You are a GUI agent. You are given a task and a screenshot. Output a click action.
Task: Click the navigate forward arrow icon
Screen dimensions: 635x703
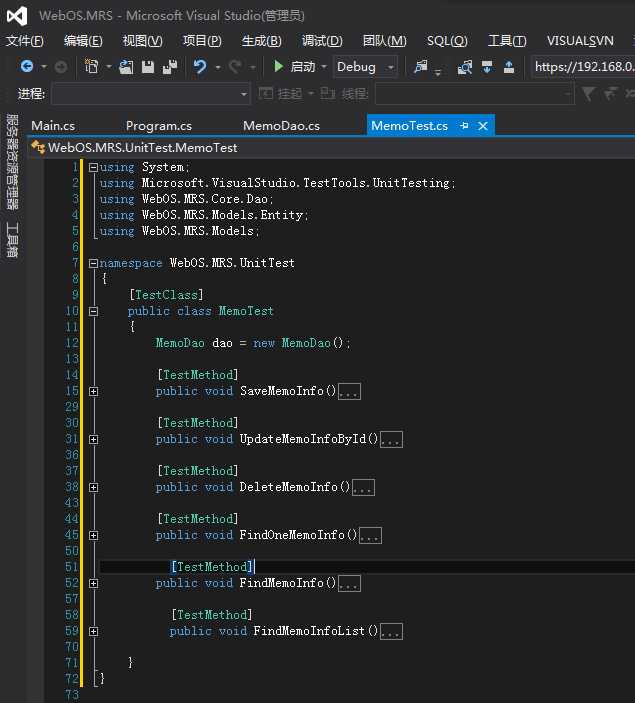[x=61, y=67]
